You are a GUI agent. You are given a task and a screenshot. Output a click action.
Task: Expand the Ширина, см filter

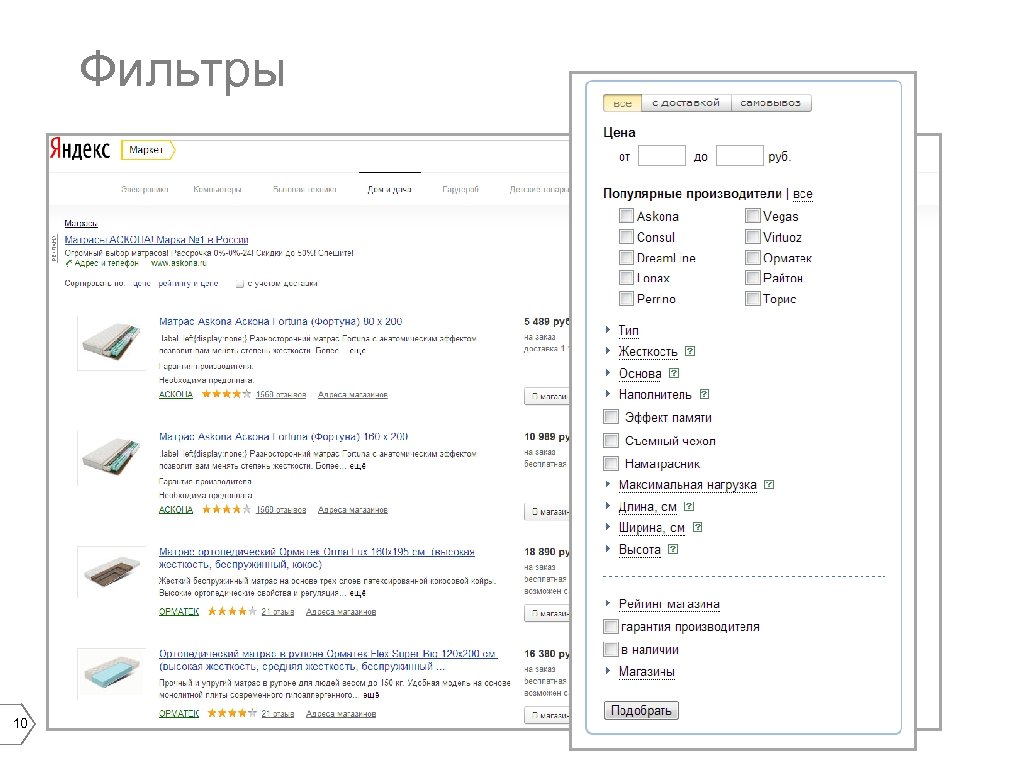(652, 528)
